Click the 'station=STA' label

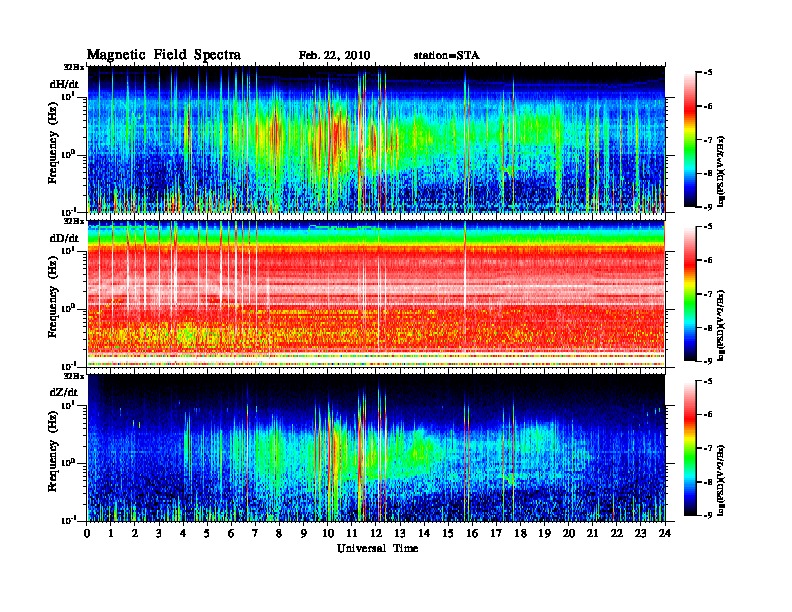(447, 56)
